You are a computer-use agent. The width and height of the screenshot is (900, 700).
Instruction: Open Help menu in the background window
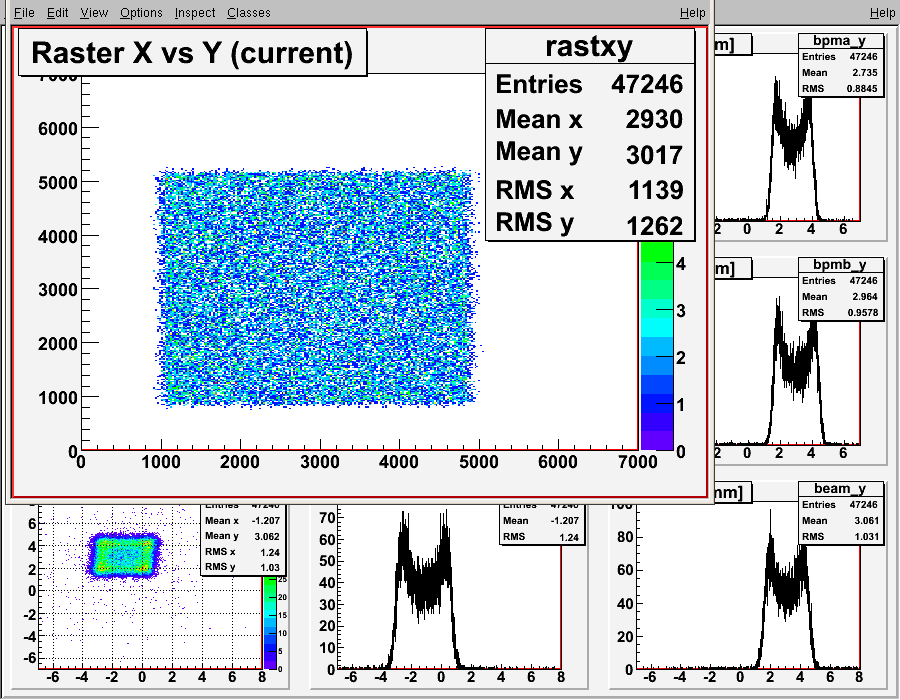(882, 13)
